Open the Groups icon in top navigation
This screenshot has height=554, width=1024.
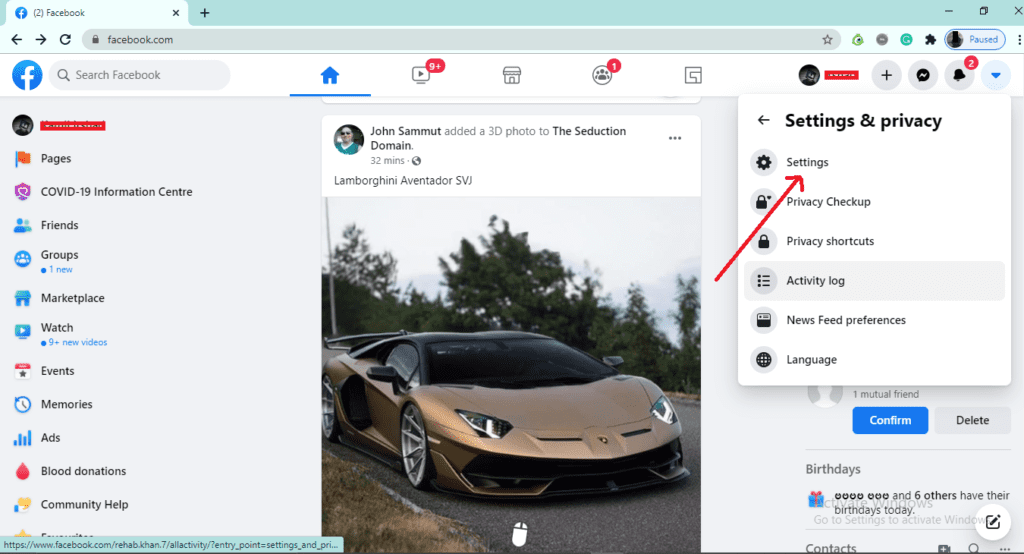(602, 75)
